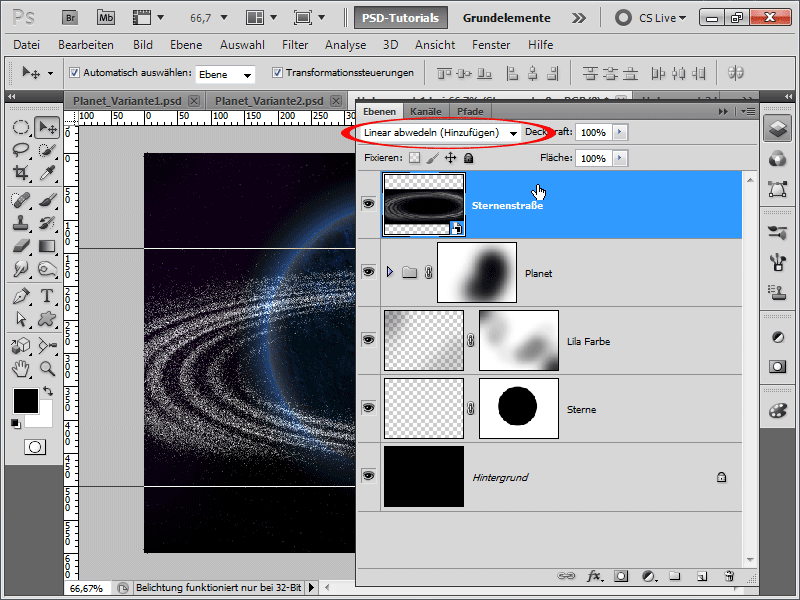This screenshot has width=800, height=600.
Task: Pick the Clone Stamp tool
Action: coord(20,222)
